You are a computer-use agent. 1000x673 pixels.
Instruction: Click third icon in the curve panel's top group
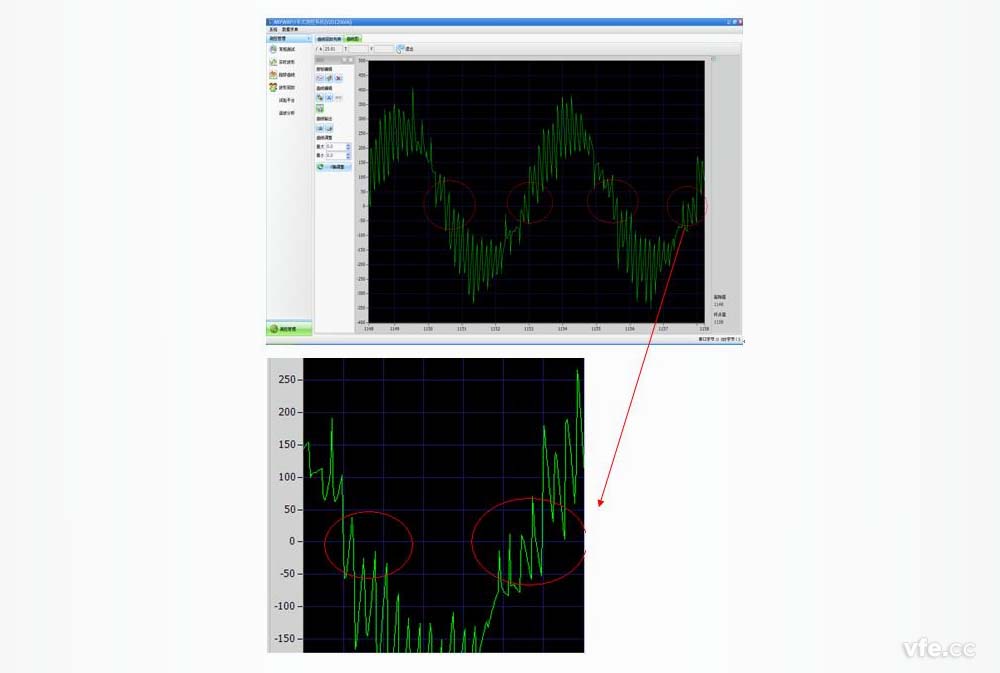click(x=338, y=77)
